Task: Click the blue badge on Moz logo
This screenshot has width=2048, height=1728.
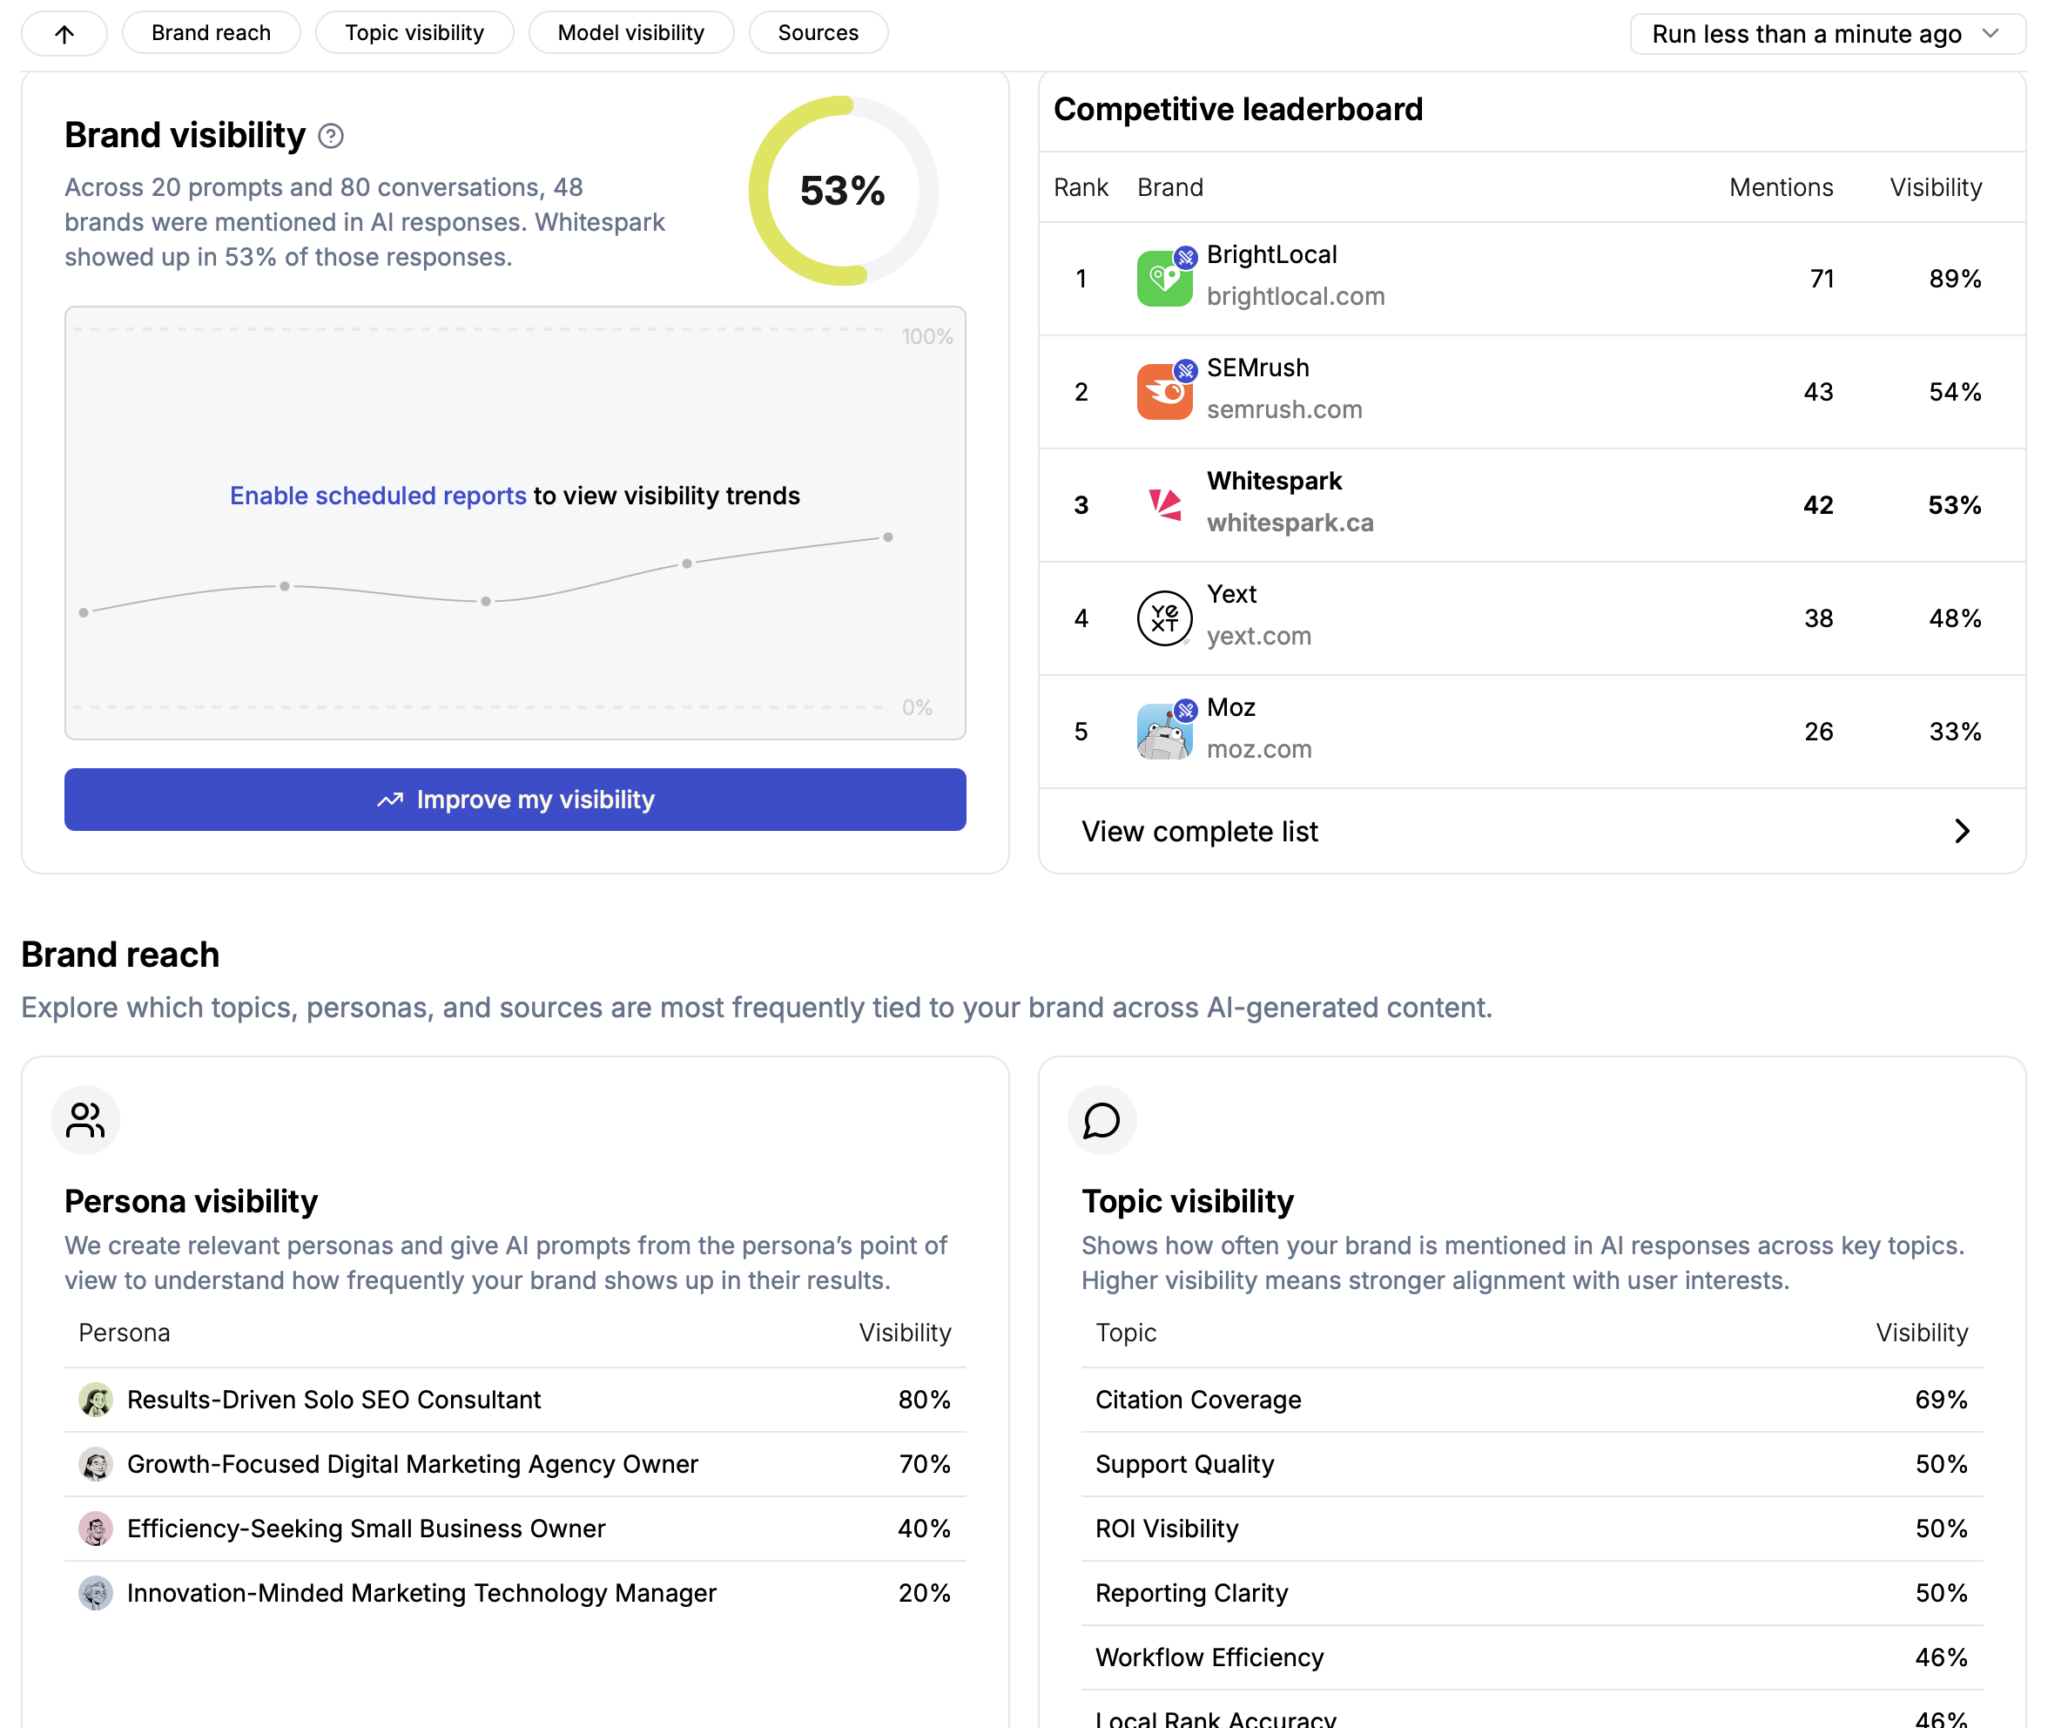Action: tap(1186, 710)
